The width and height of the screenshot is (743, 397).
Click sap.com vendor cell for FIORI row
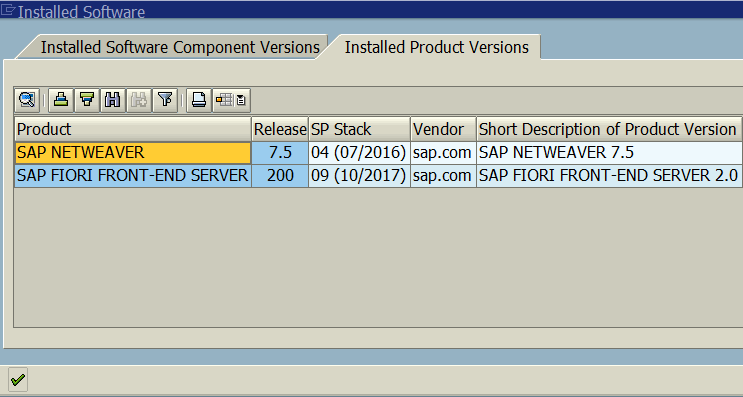(x=443, y=176)
